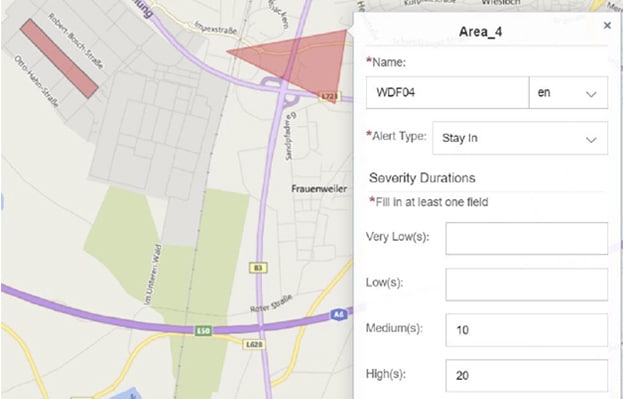Image resolution: width=624 pixels, height=399 pixels.
Task: Click the Sandpfadweg street label
Action: 290,136
